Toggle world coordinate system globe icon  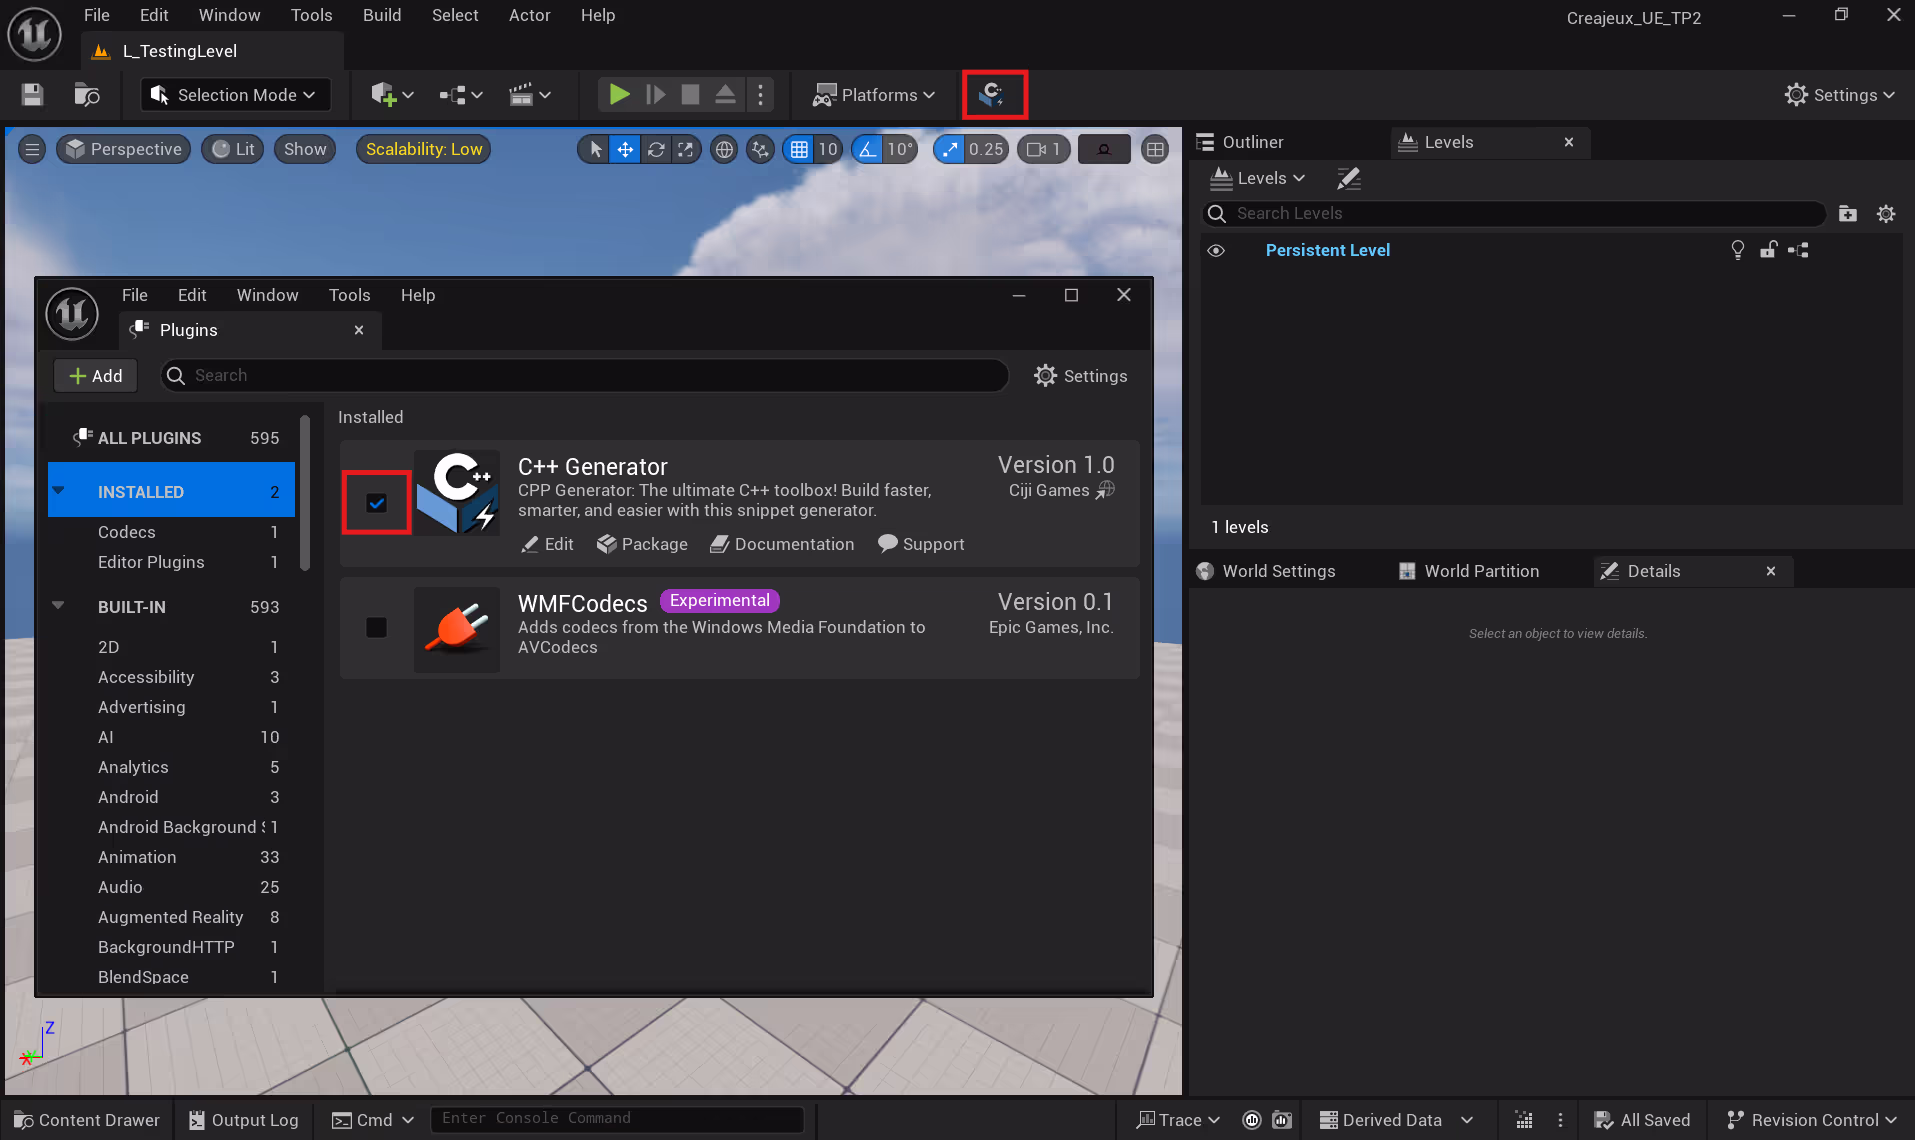tap(724, 149)
